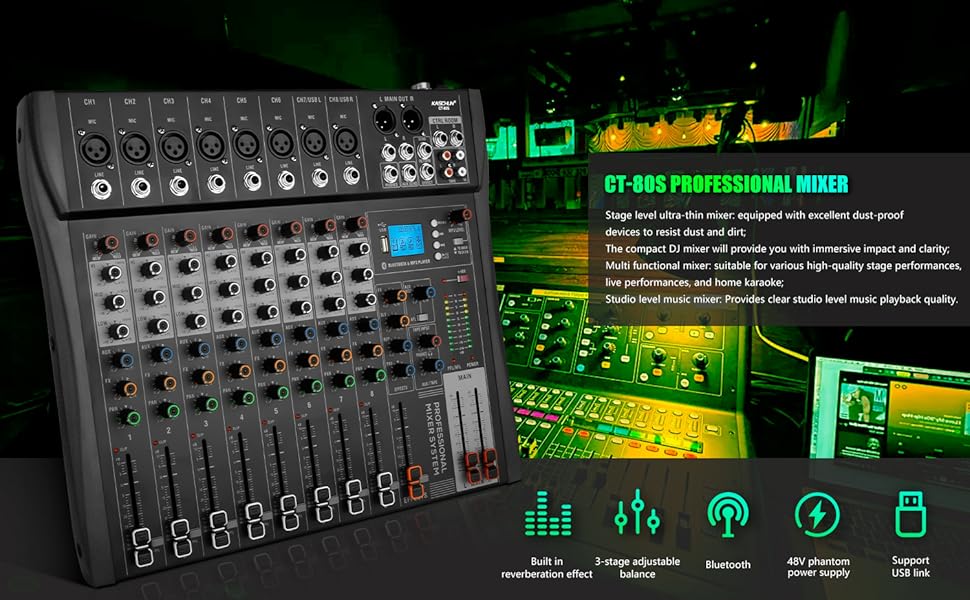Click the folder icon on the LCD display
The image size is (970, 600).
(395, 243)
